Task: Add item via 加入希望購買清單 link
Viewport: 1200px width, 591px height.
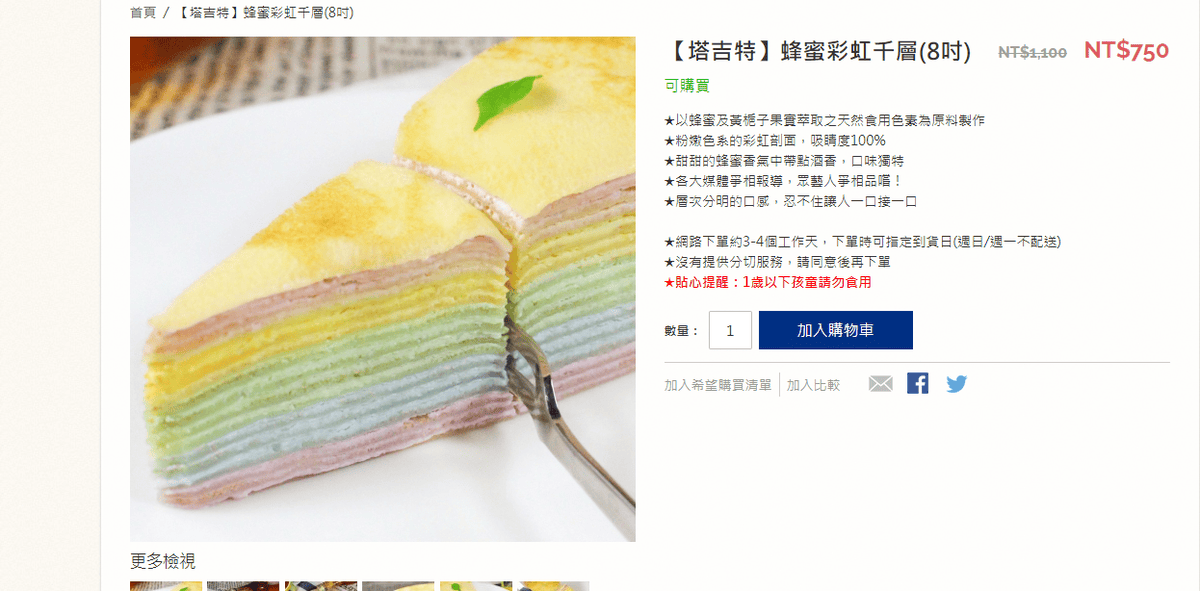Action: coord(718,385)
